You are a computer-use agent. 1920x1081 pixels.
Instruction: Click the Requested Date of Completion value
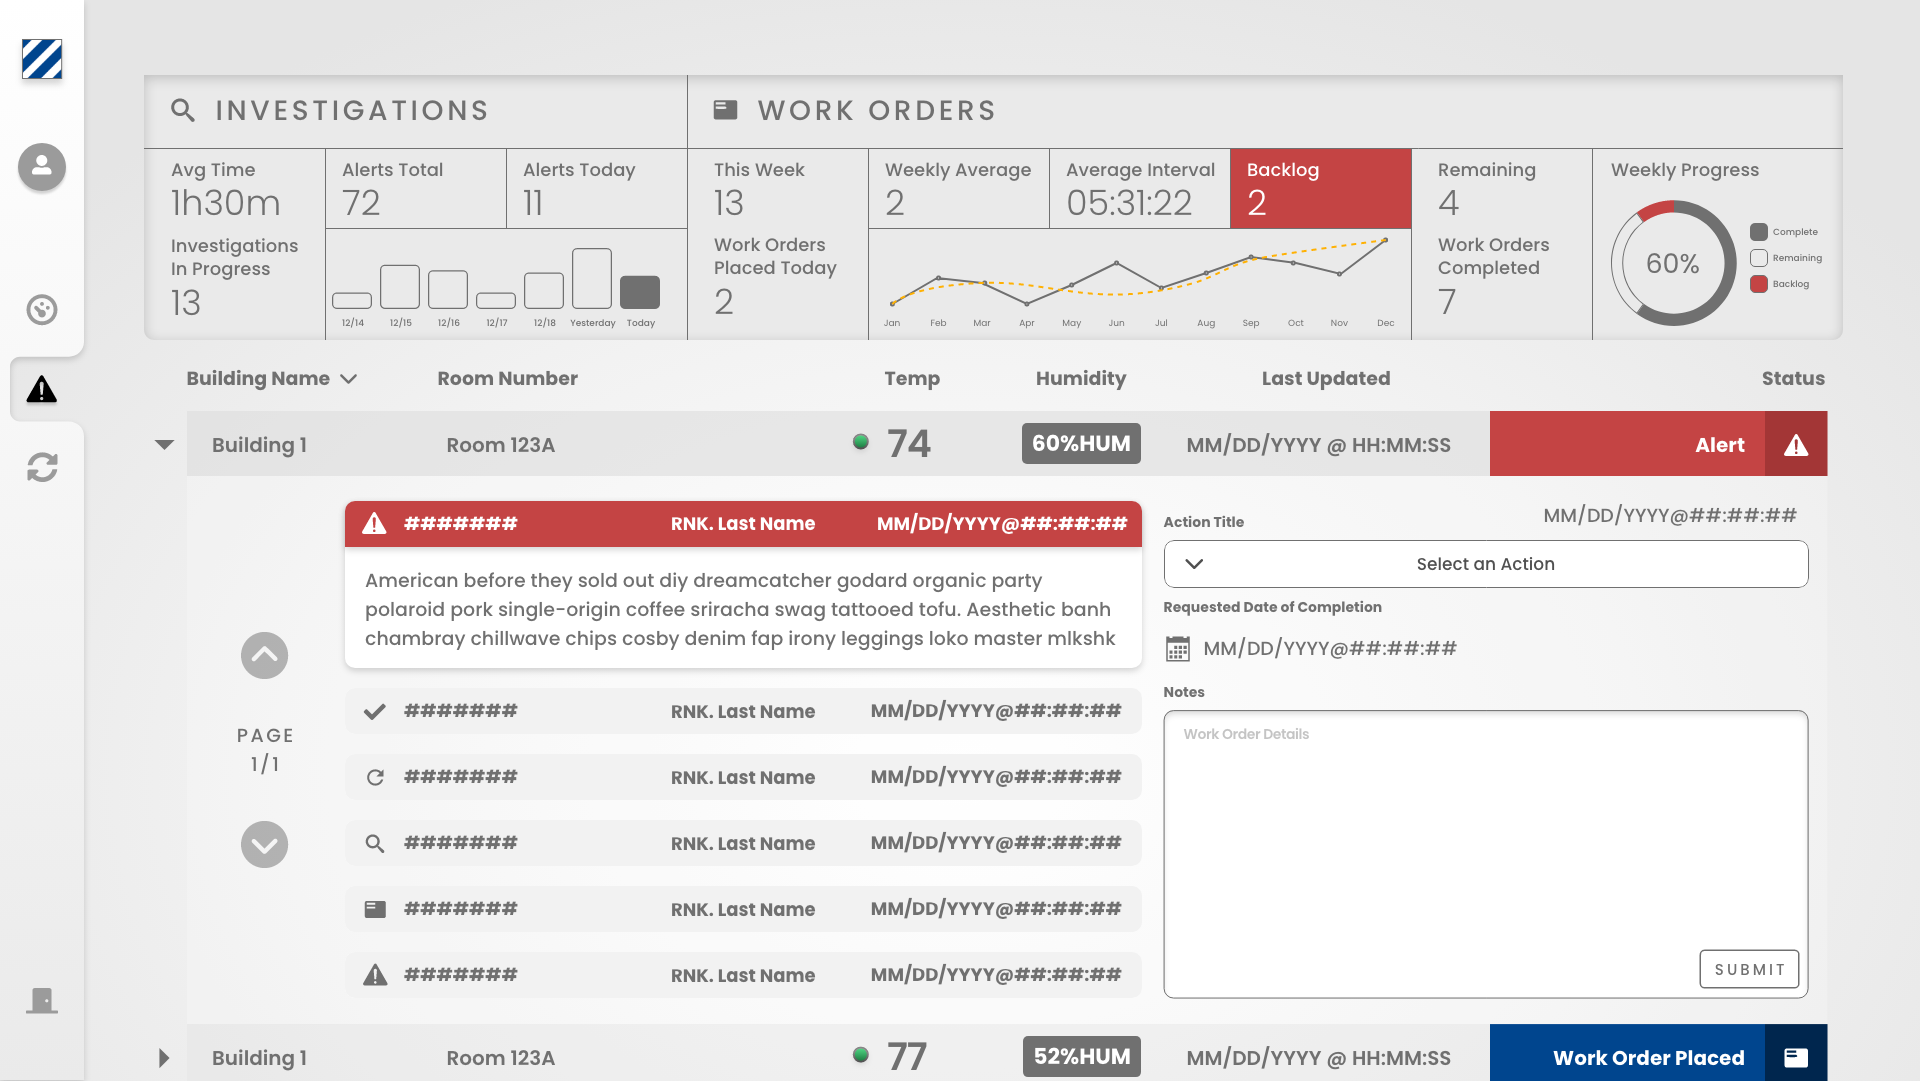1330,649
